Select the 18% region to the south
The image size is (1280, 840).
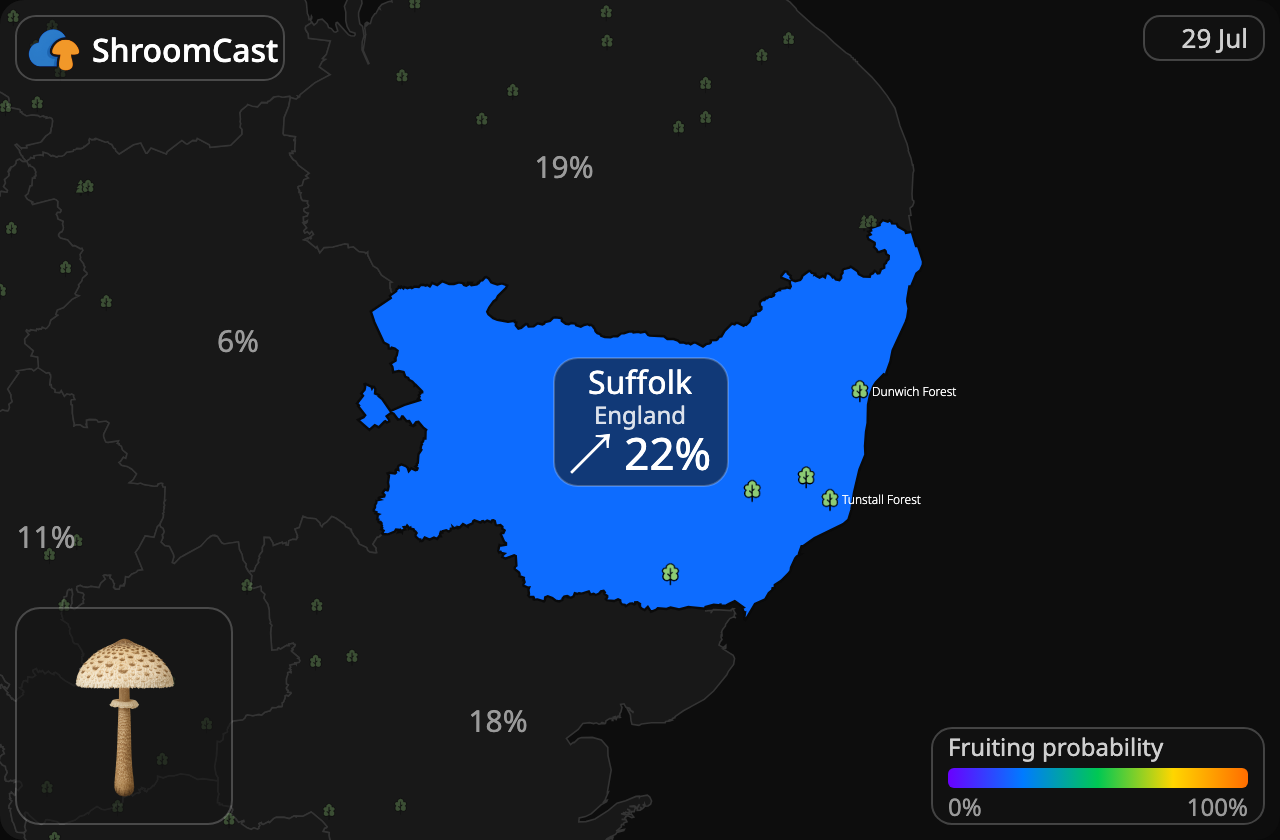click(x=498, y=721)
